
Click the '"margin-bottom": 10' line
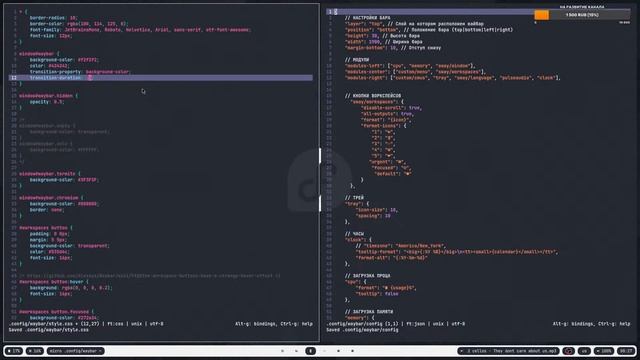coord(393,48)
